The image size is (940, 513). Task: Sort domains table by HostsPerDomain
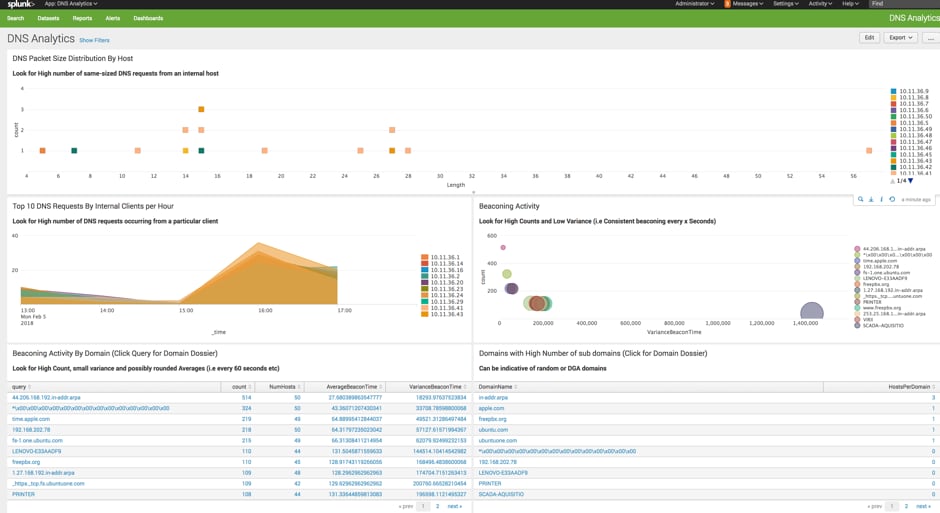click(911, 387)
